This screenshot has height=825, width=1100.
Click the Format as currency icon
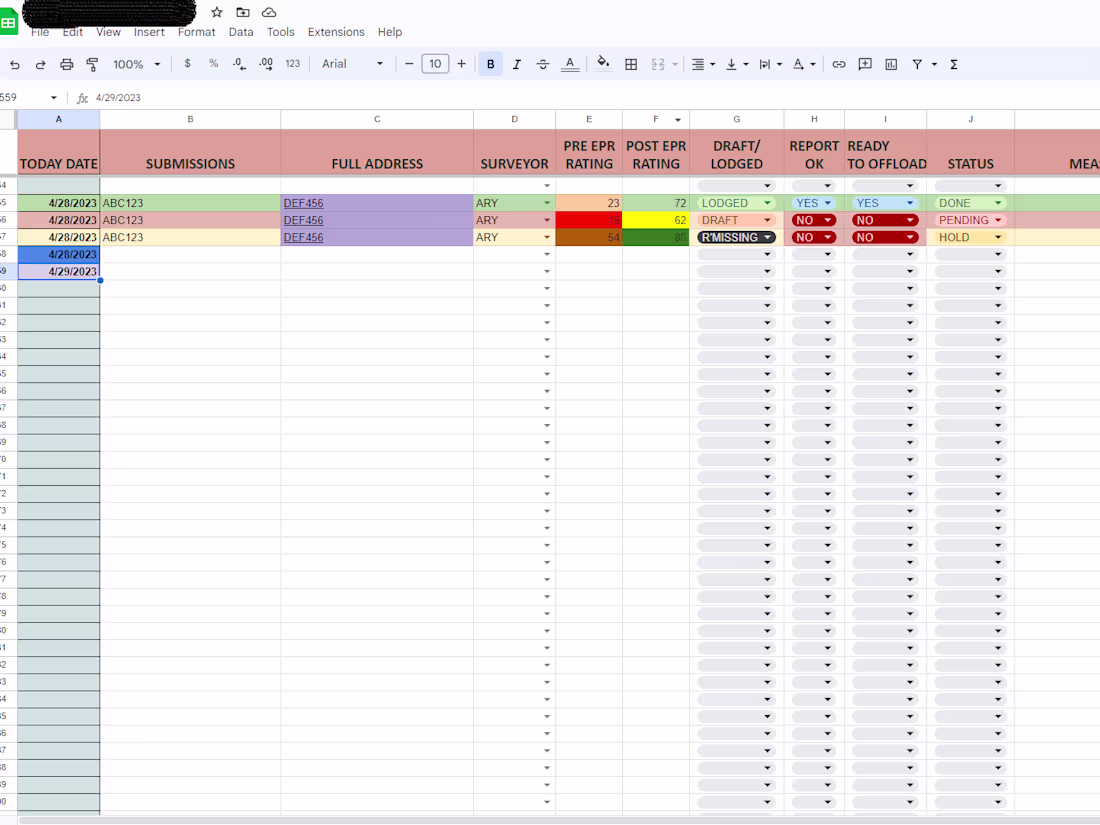[x=187, y=63]
